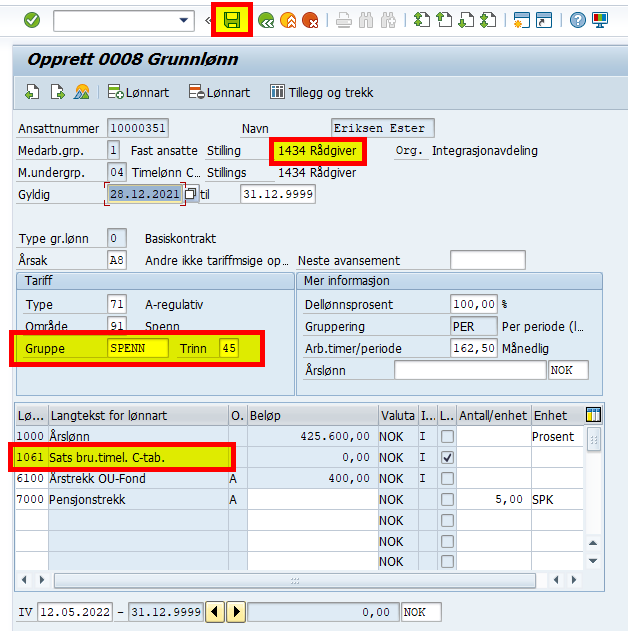
Task: Click the Tariff Type field 71
Action: [117, 304]
